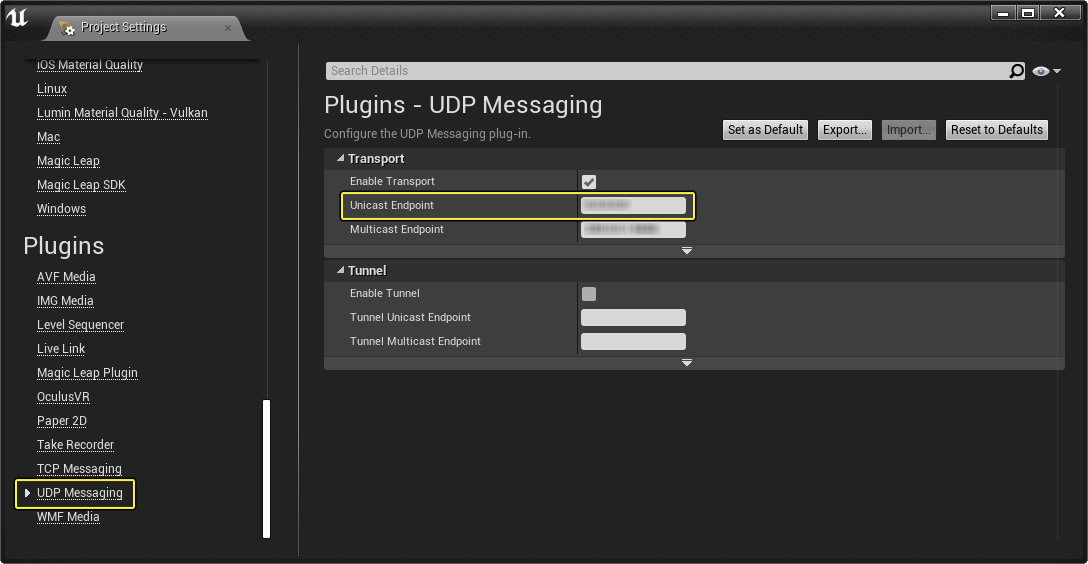Click the Unreal Engine logo icon

coord(17,17)
